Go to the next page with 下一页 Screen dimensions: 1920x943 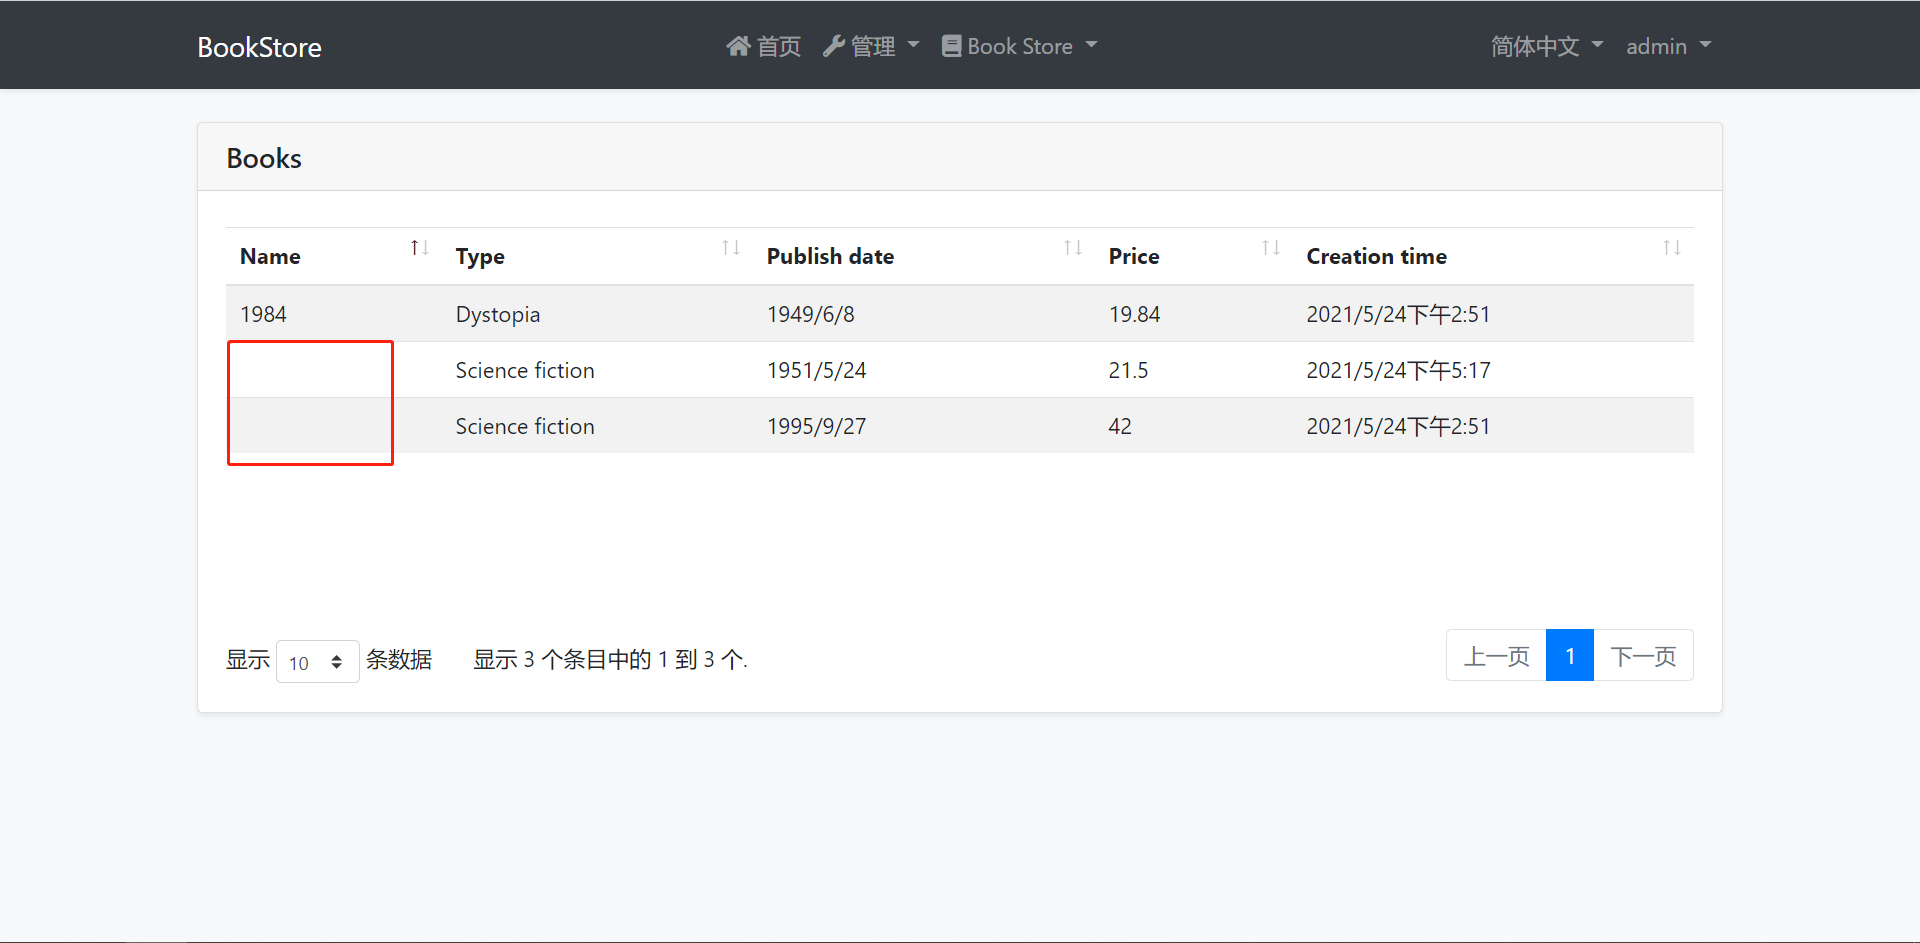click(x=1643, y=655)
